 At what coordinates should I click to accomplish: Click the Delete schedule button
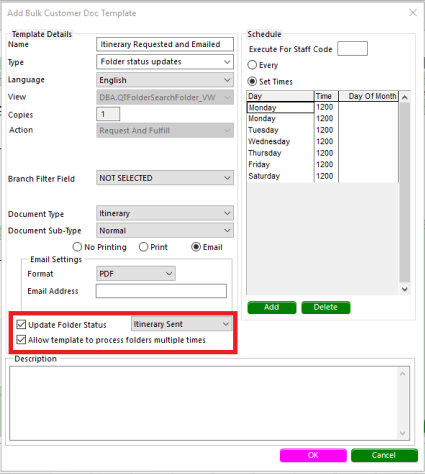point(326,307)
